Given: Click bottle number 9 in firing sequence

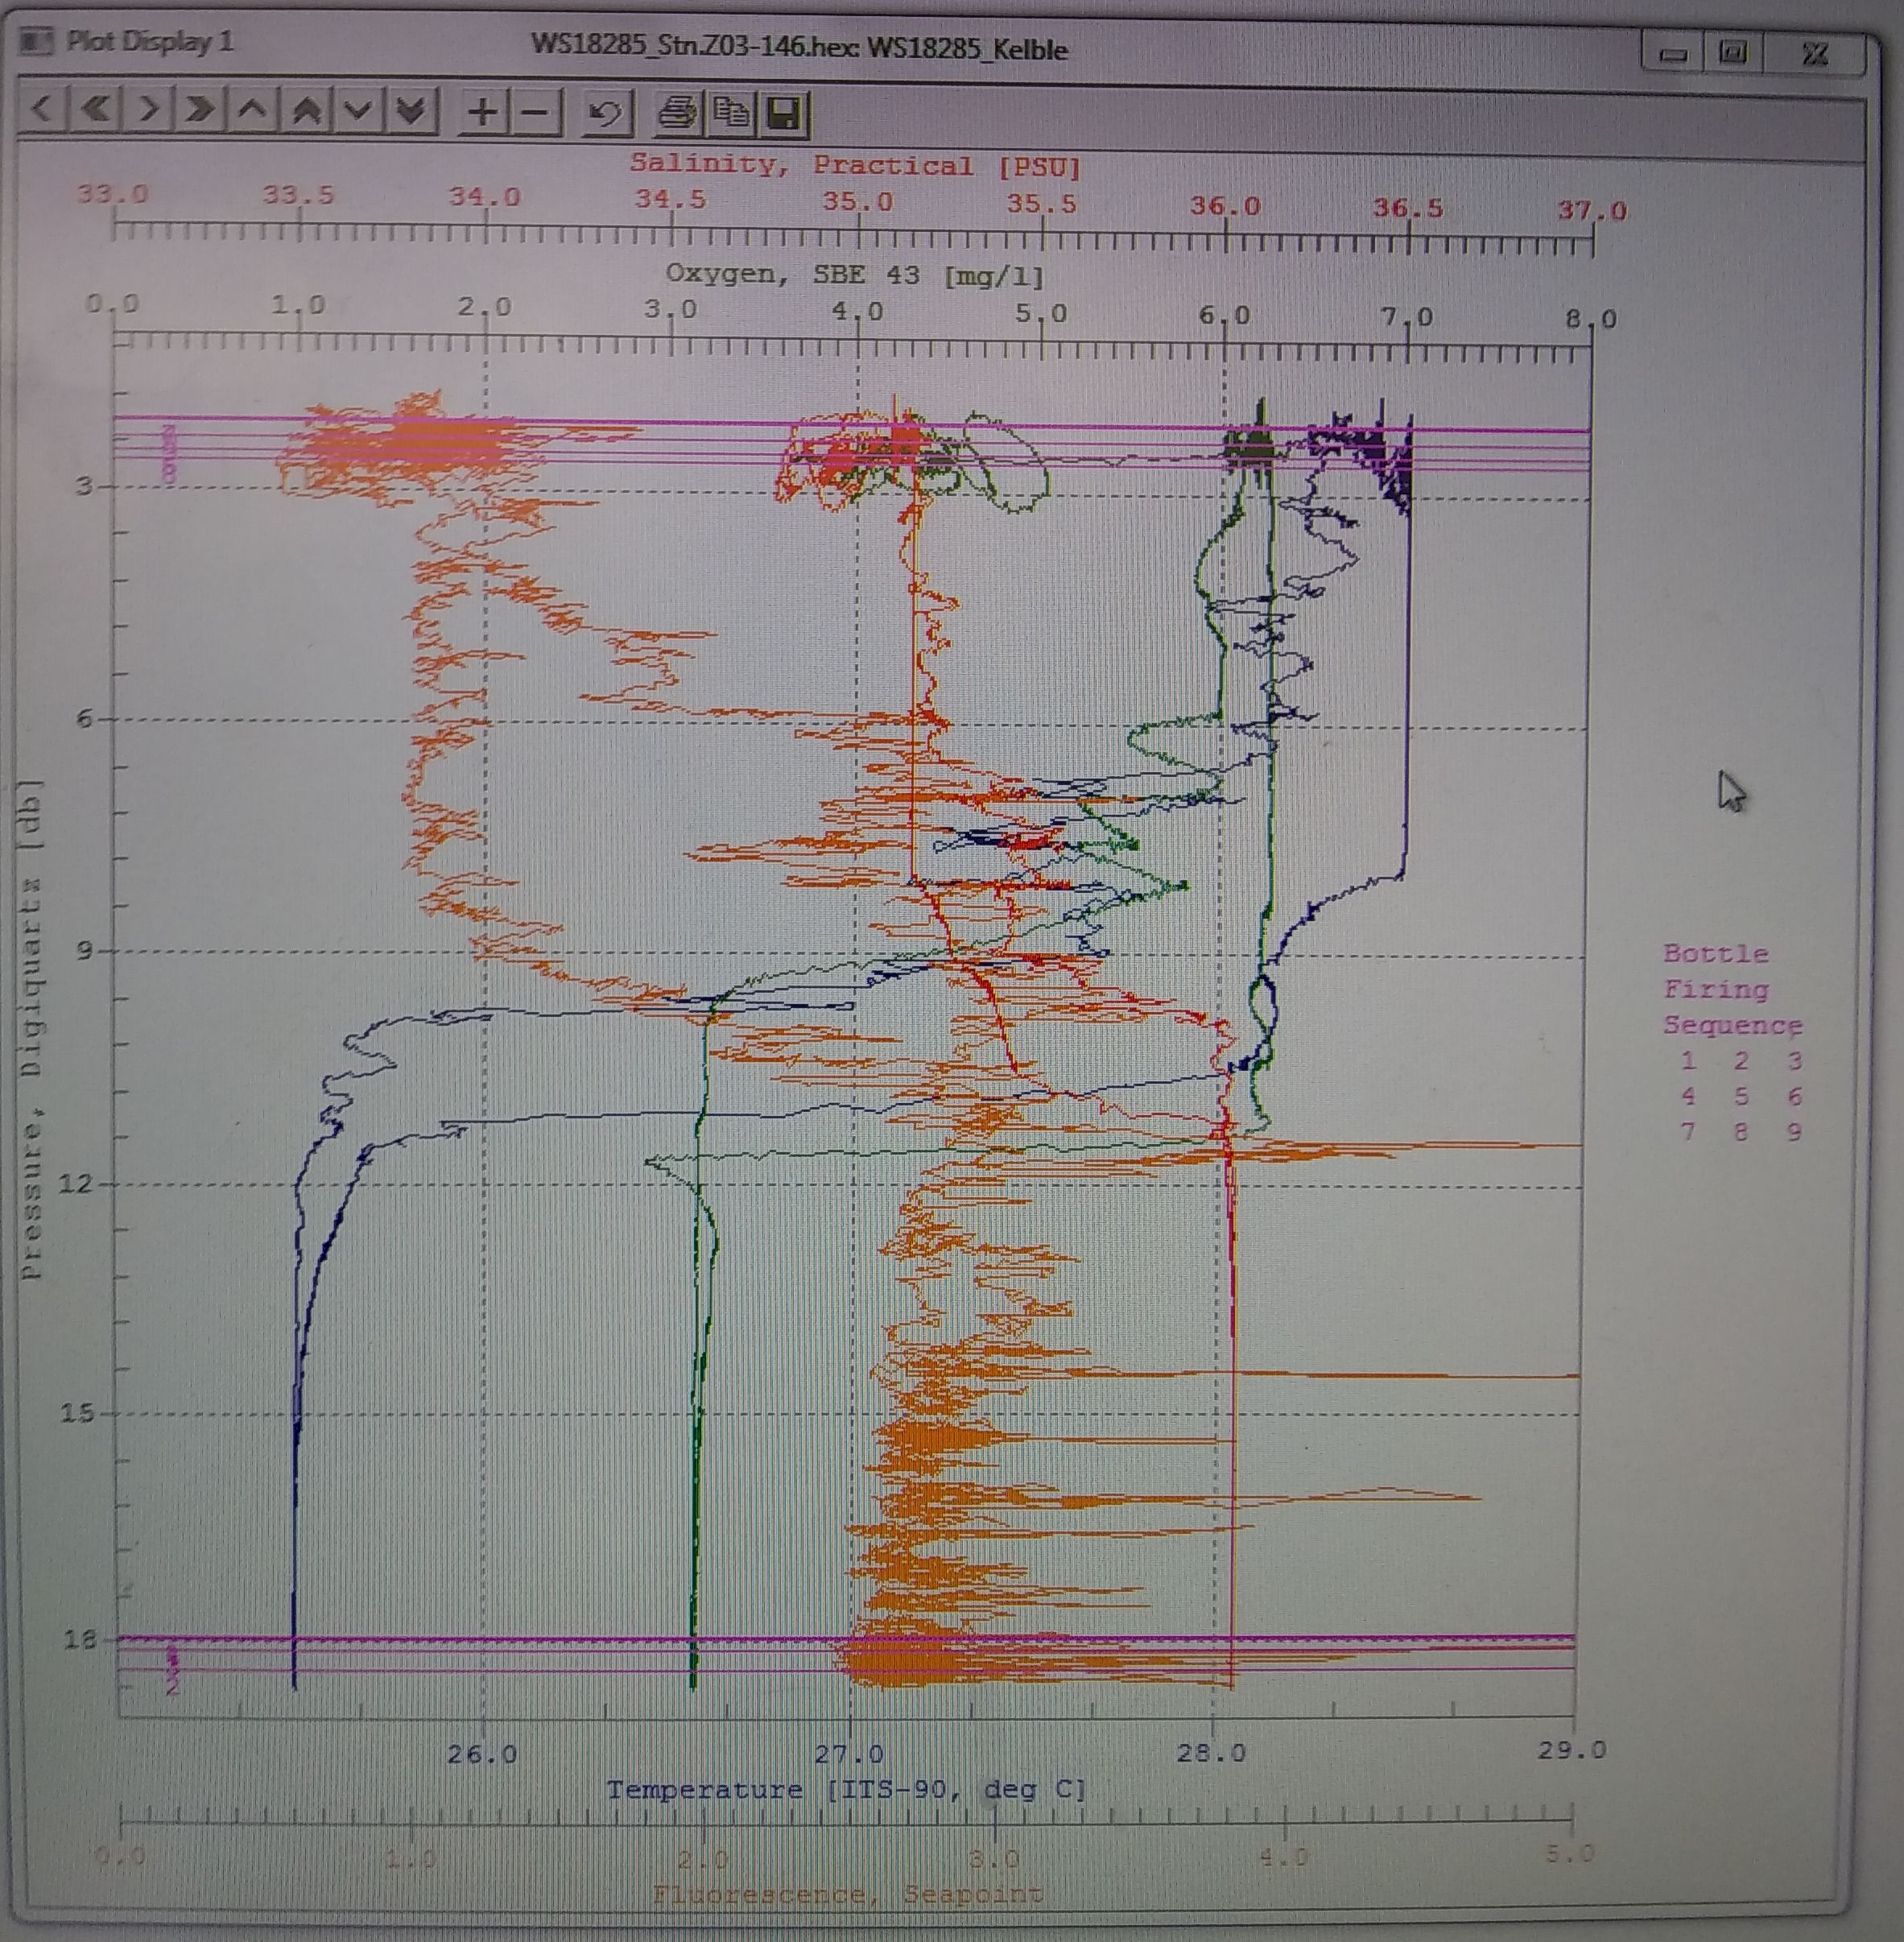Looking at the screenshot, I should pos(1794,1132).
